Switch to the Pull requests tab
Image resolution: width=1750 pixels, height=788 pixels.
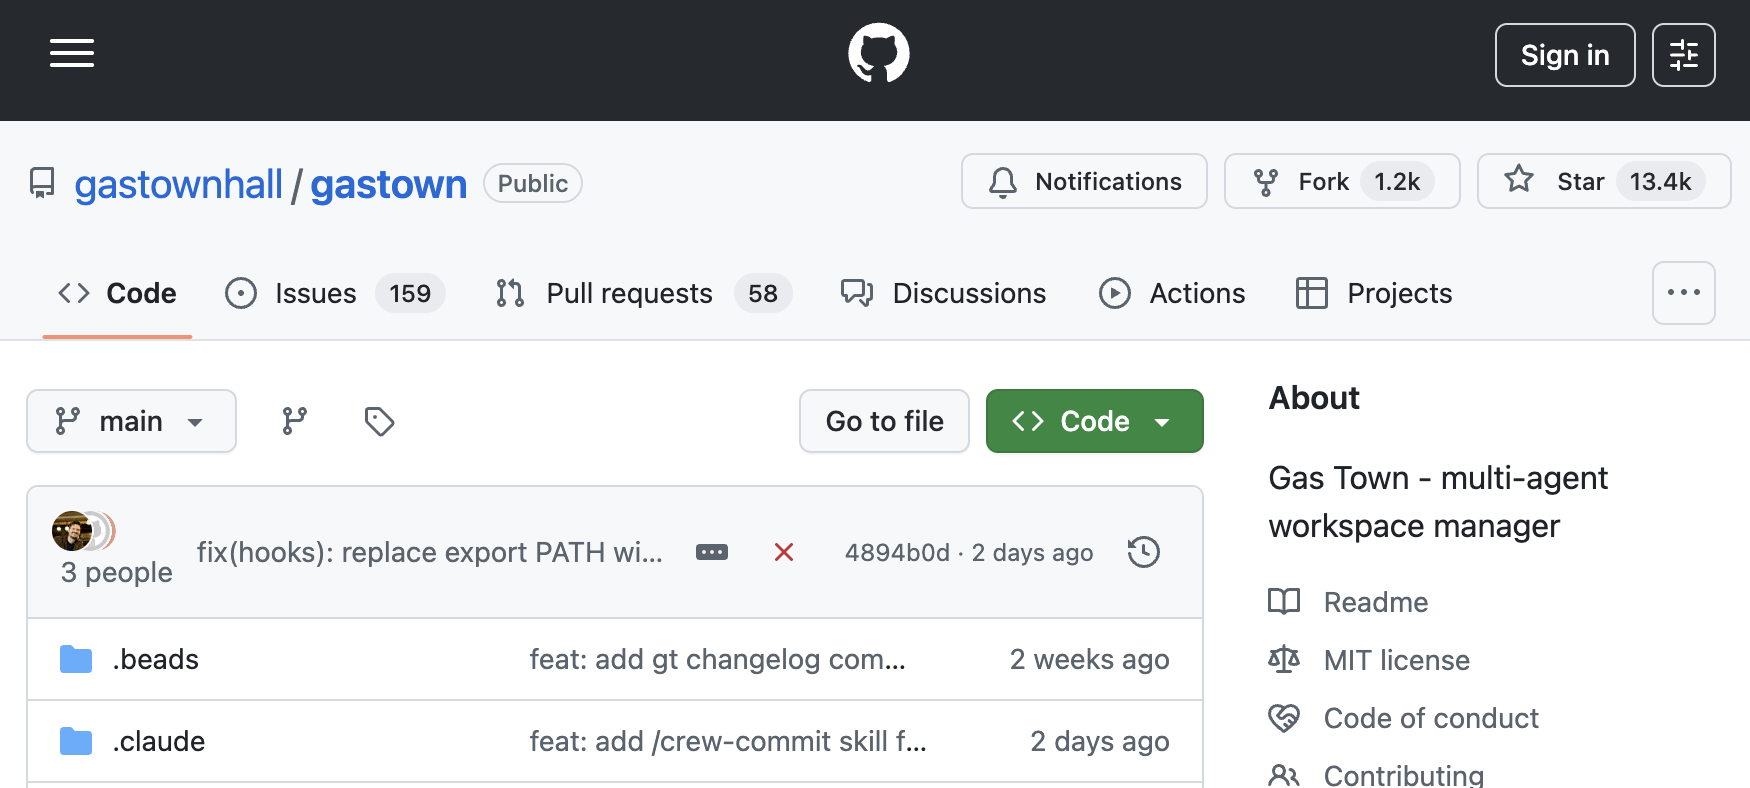pyautogui.click(x=629, y=293)
